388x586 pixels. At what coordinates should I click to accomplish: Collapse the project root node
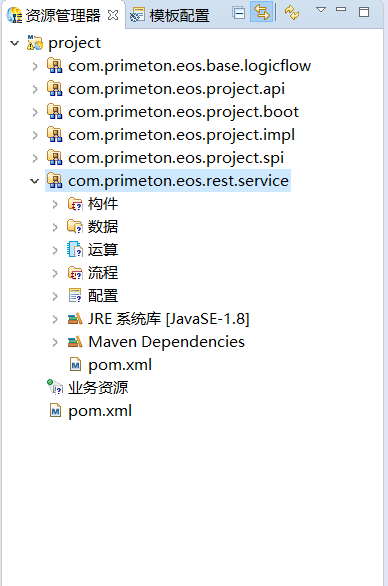(15, 43)
